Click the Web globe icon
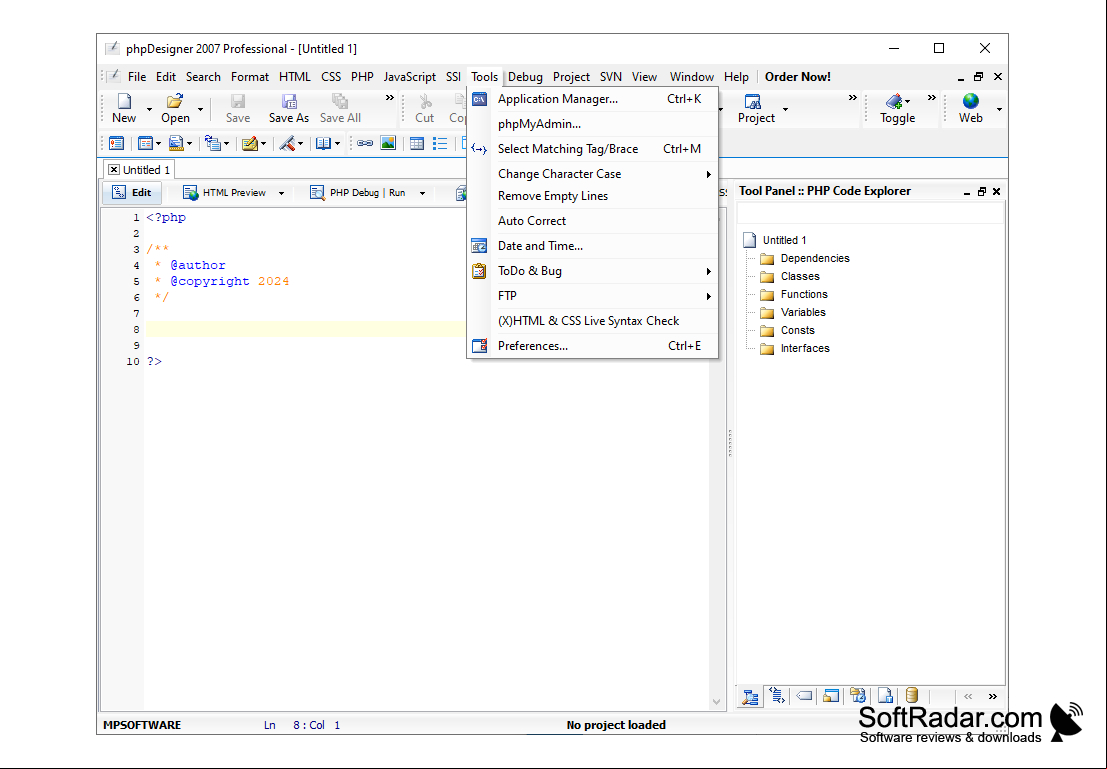The height and width of the screenshot is (769, 1107). [971, 101]
